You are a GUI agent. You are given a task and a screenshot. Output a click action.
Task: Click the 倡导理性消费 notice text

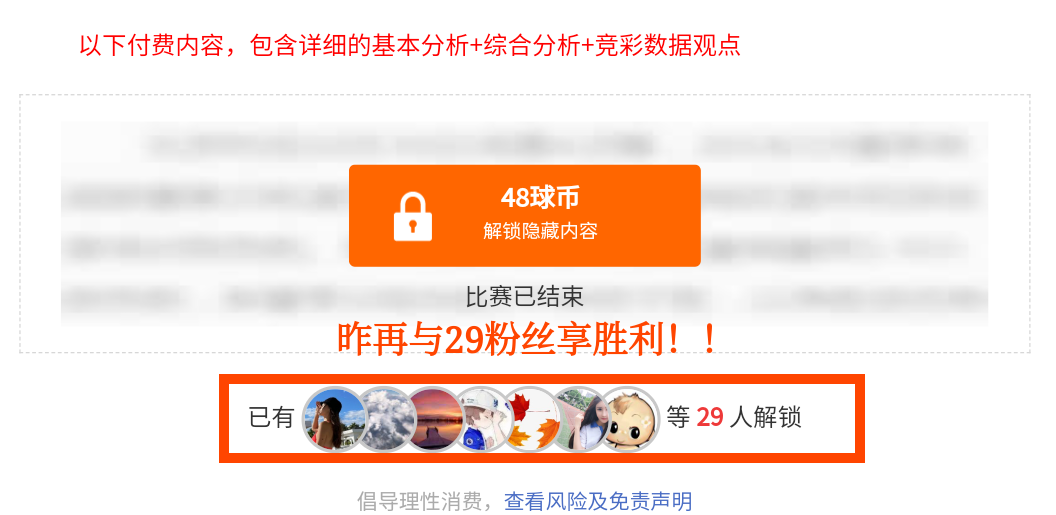[420, 501]
